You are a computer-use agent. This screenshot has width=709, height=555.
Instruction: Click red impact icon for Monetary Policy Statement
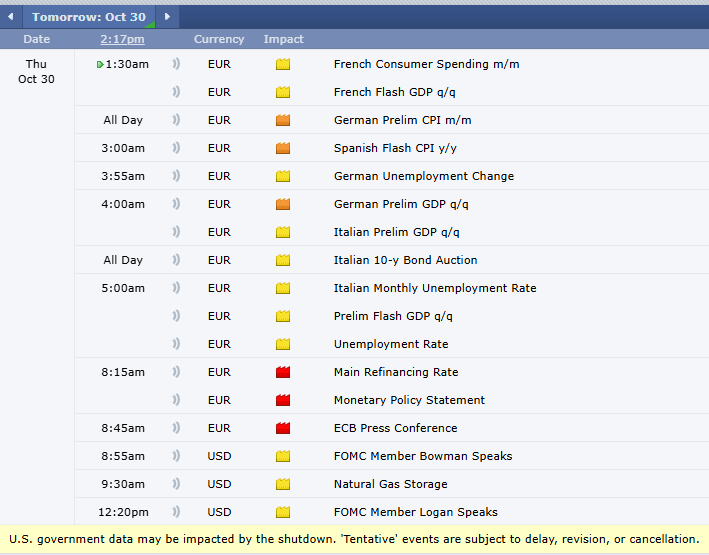(283, 400)
